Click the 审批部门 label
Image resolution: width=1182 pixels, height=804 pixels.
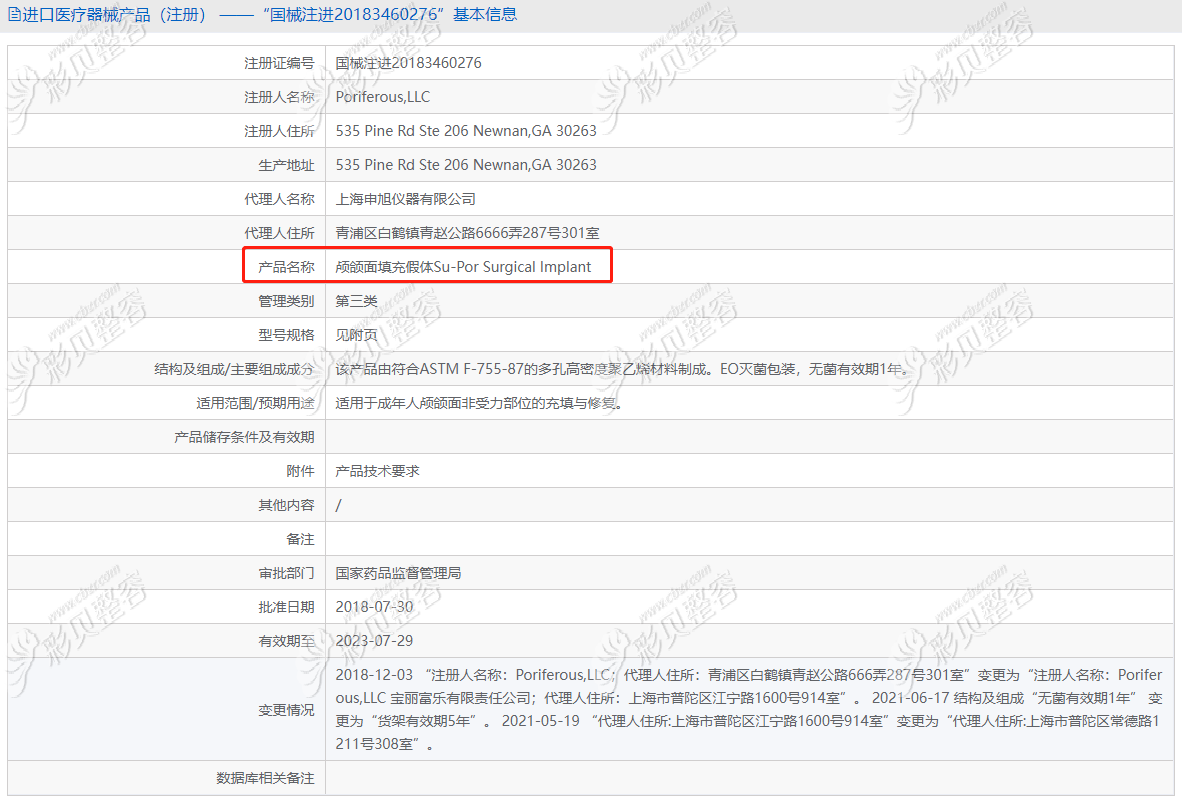[286, 573]
